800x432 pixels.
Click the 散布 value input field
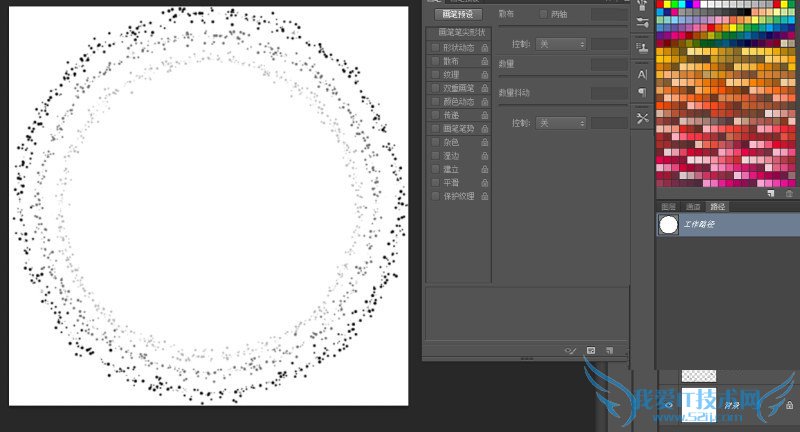click(609, 14)
